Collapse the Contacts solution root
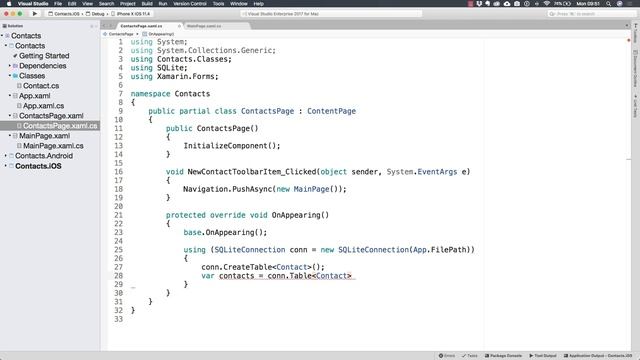Viewport: 640px width, 360px height. tap(2, 36)
